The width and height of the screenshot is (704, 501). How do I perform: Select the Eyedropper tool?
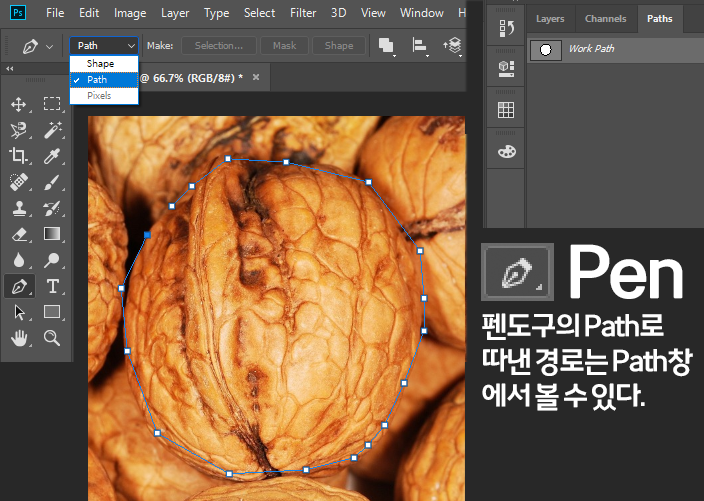[x=52, y=156]
